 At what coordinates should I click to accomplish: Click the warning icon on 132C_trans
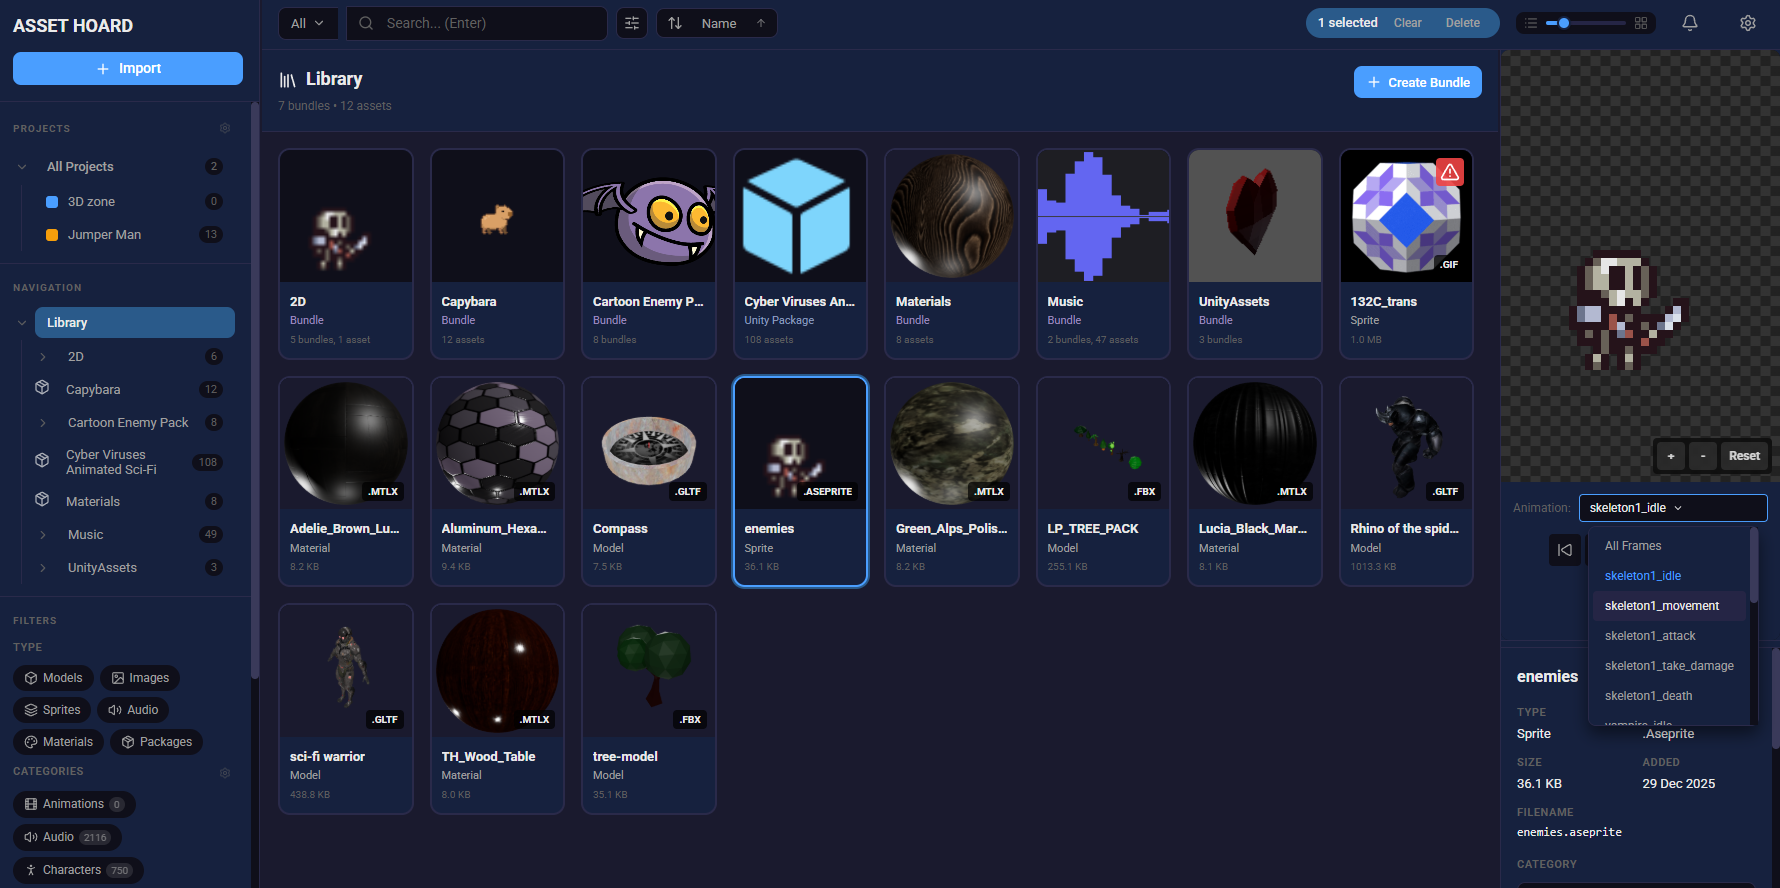(x=1449, y=172)
